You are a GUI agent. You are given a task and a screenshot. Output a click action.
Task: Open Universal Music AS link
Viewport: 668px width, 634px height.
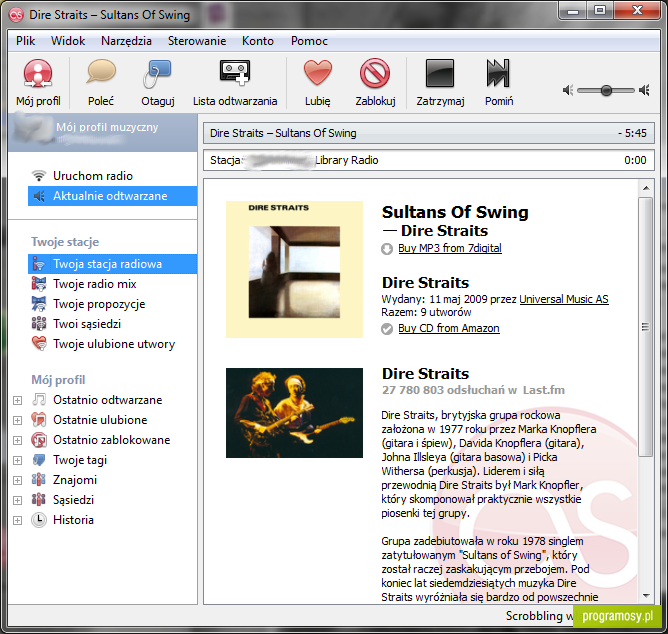pyautogui.click(x=564, y=299)
